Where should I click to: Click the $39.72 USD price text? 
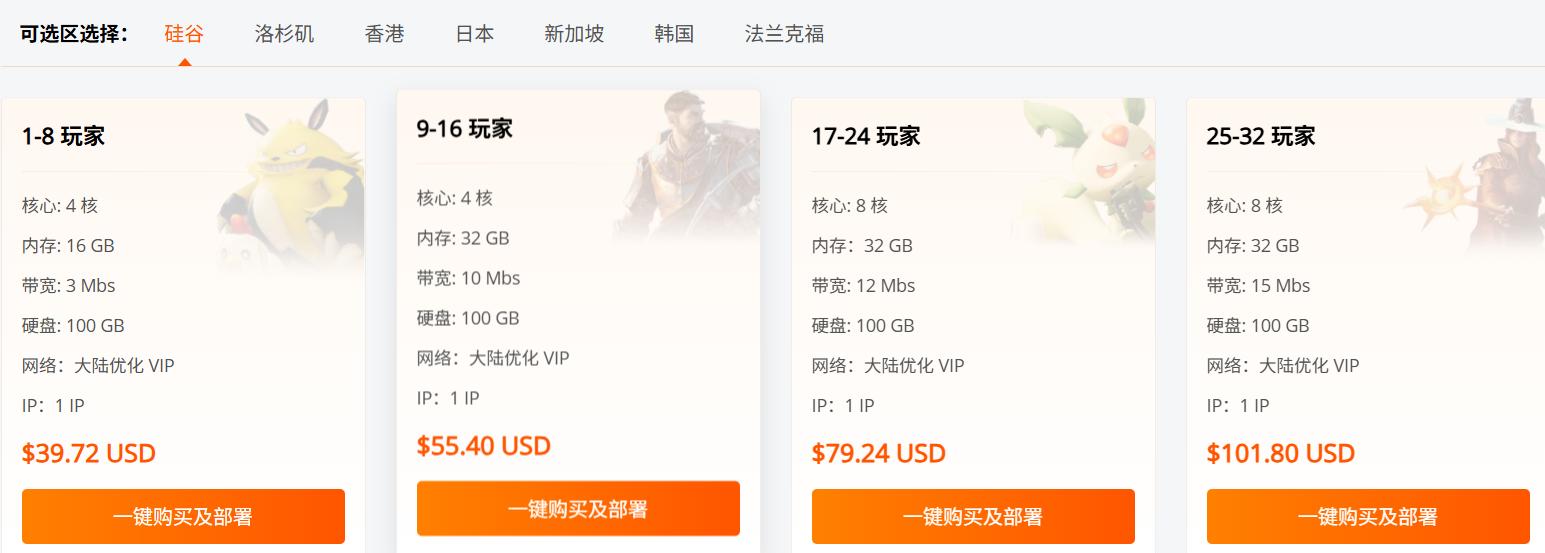89,453
